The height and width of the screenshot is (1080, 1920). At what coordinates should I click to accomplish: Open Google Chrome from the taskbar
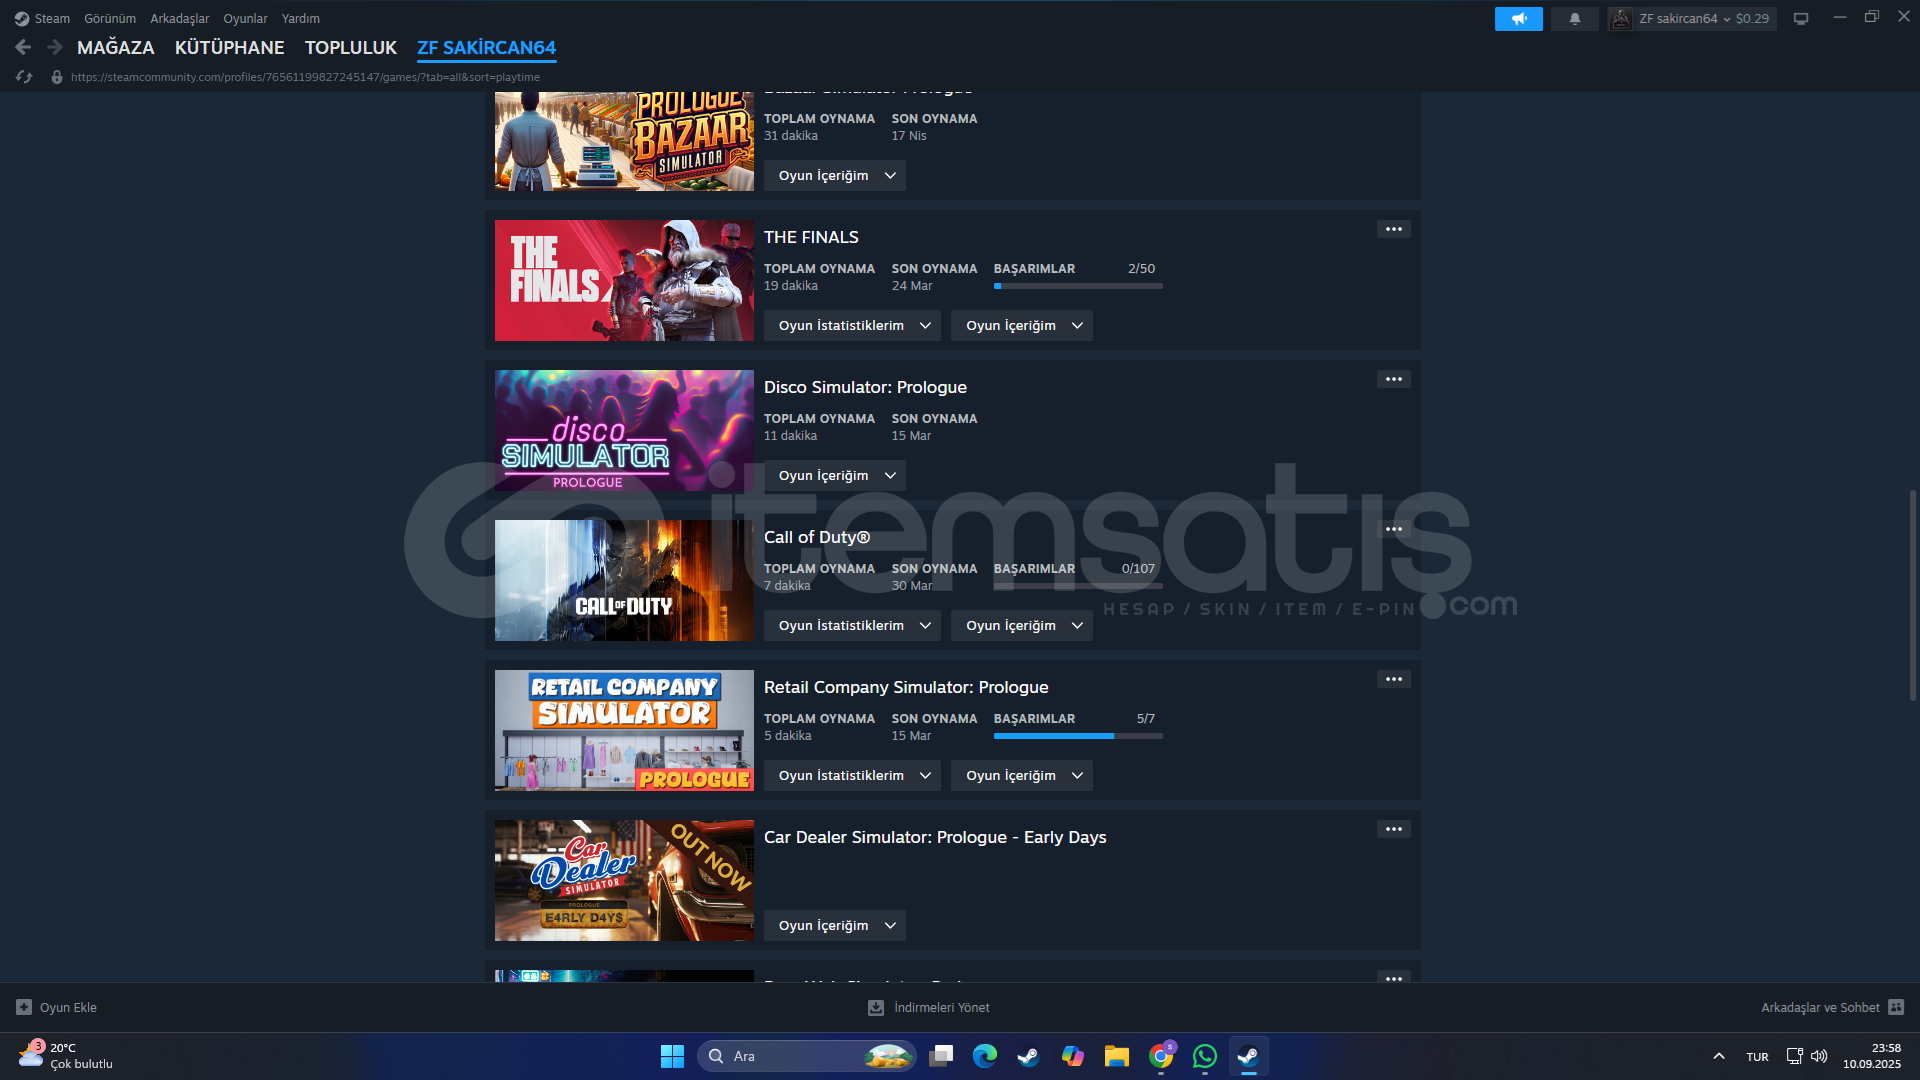(x=1161, y=1056)
